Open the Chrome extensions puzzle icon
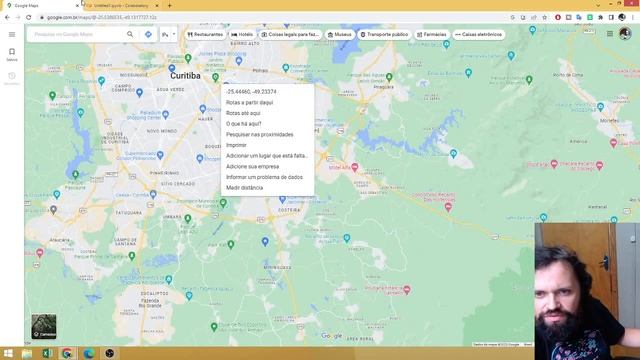The width and height of the screenshot is (640, 360). [x=600, y=18]
